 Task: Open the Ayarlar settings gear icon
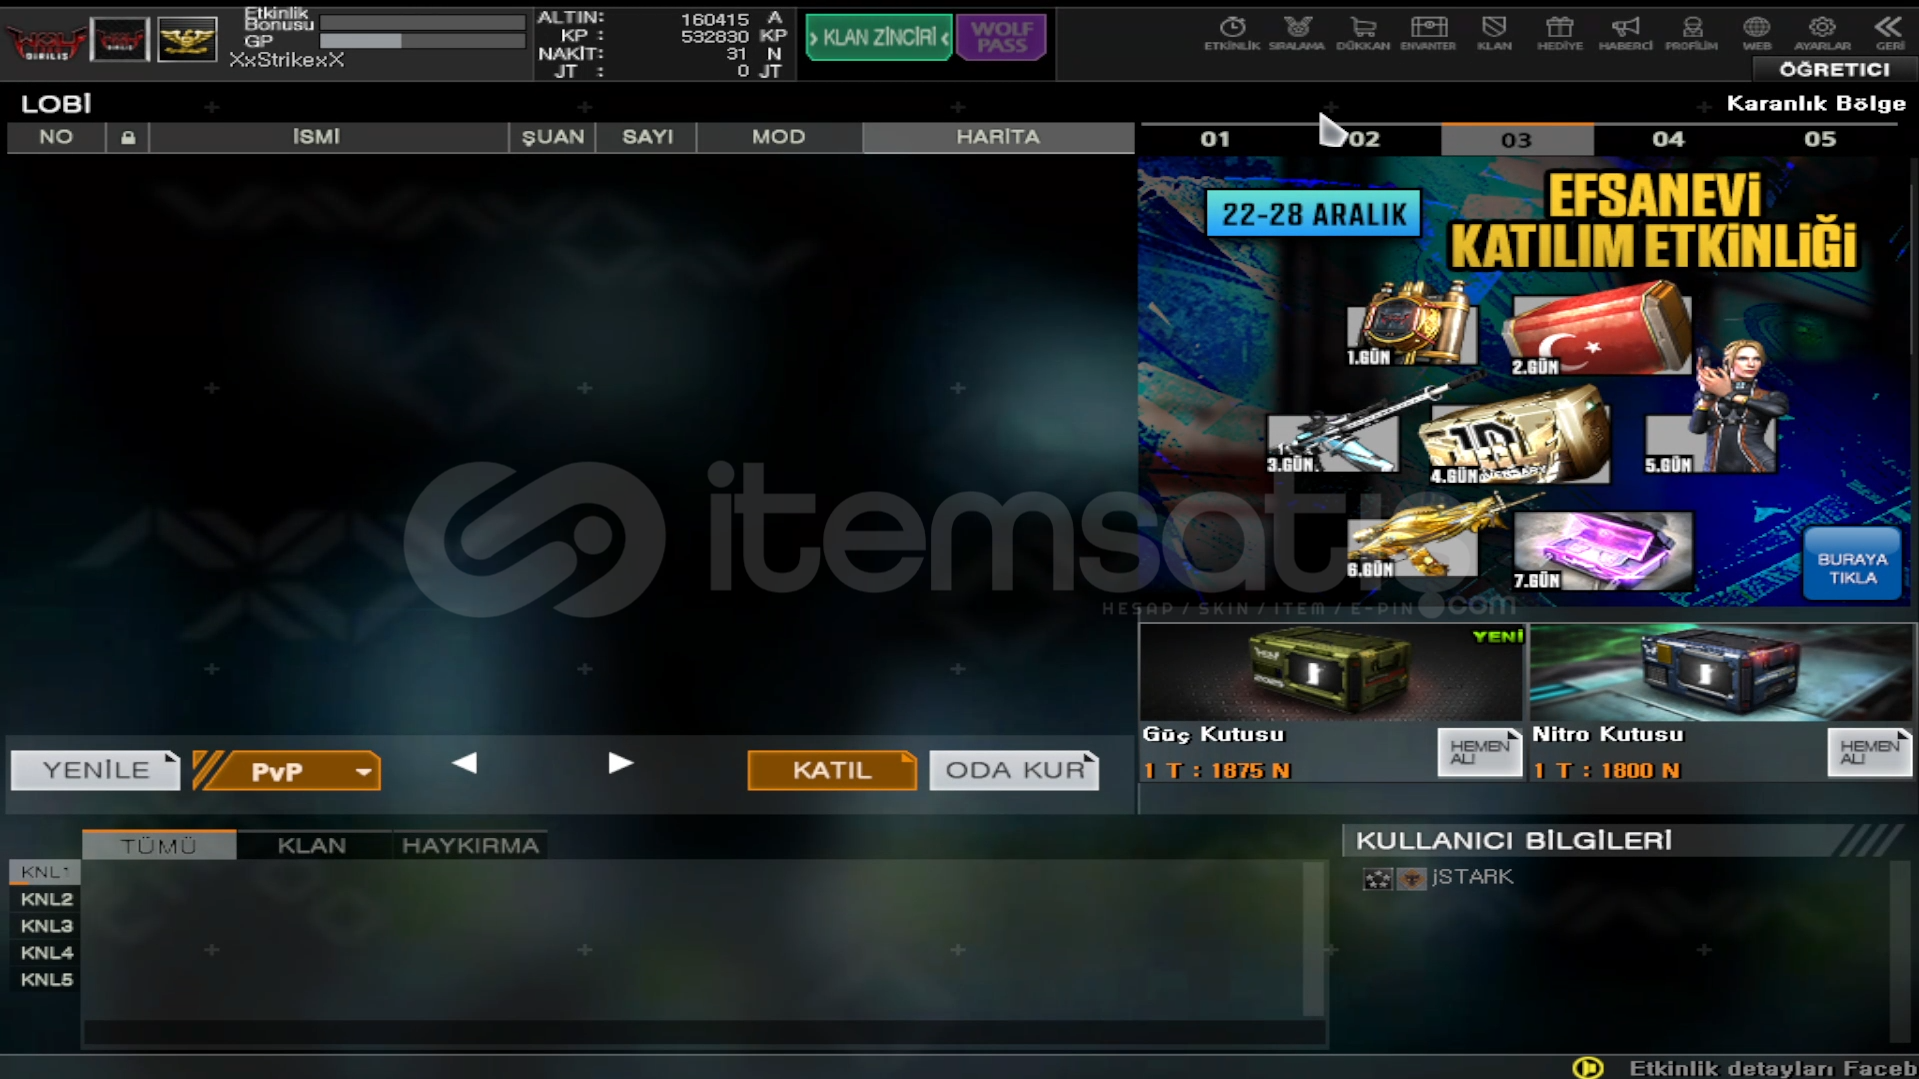pyautogui.click(x=1822, y=33)
